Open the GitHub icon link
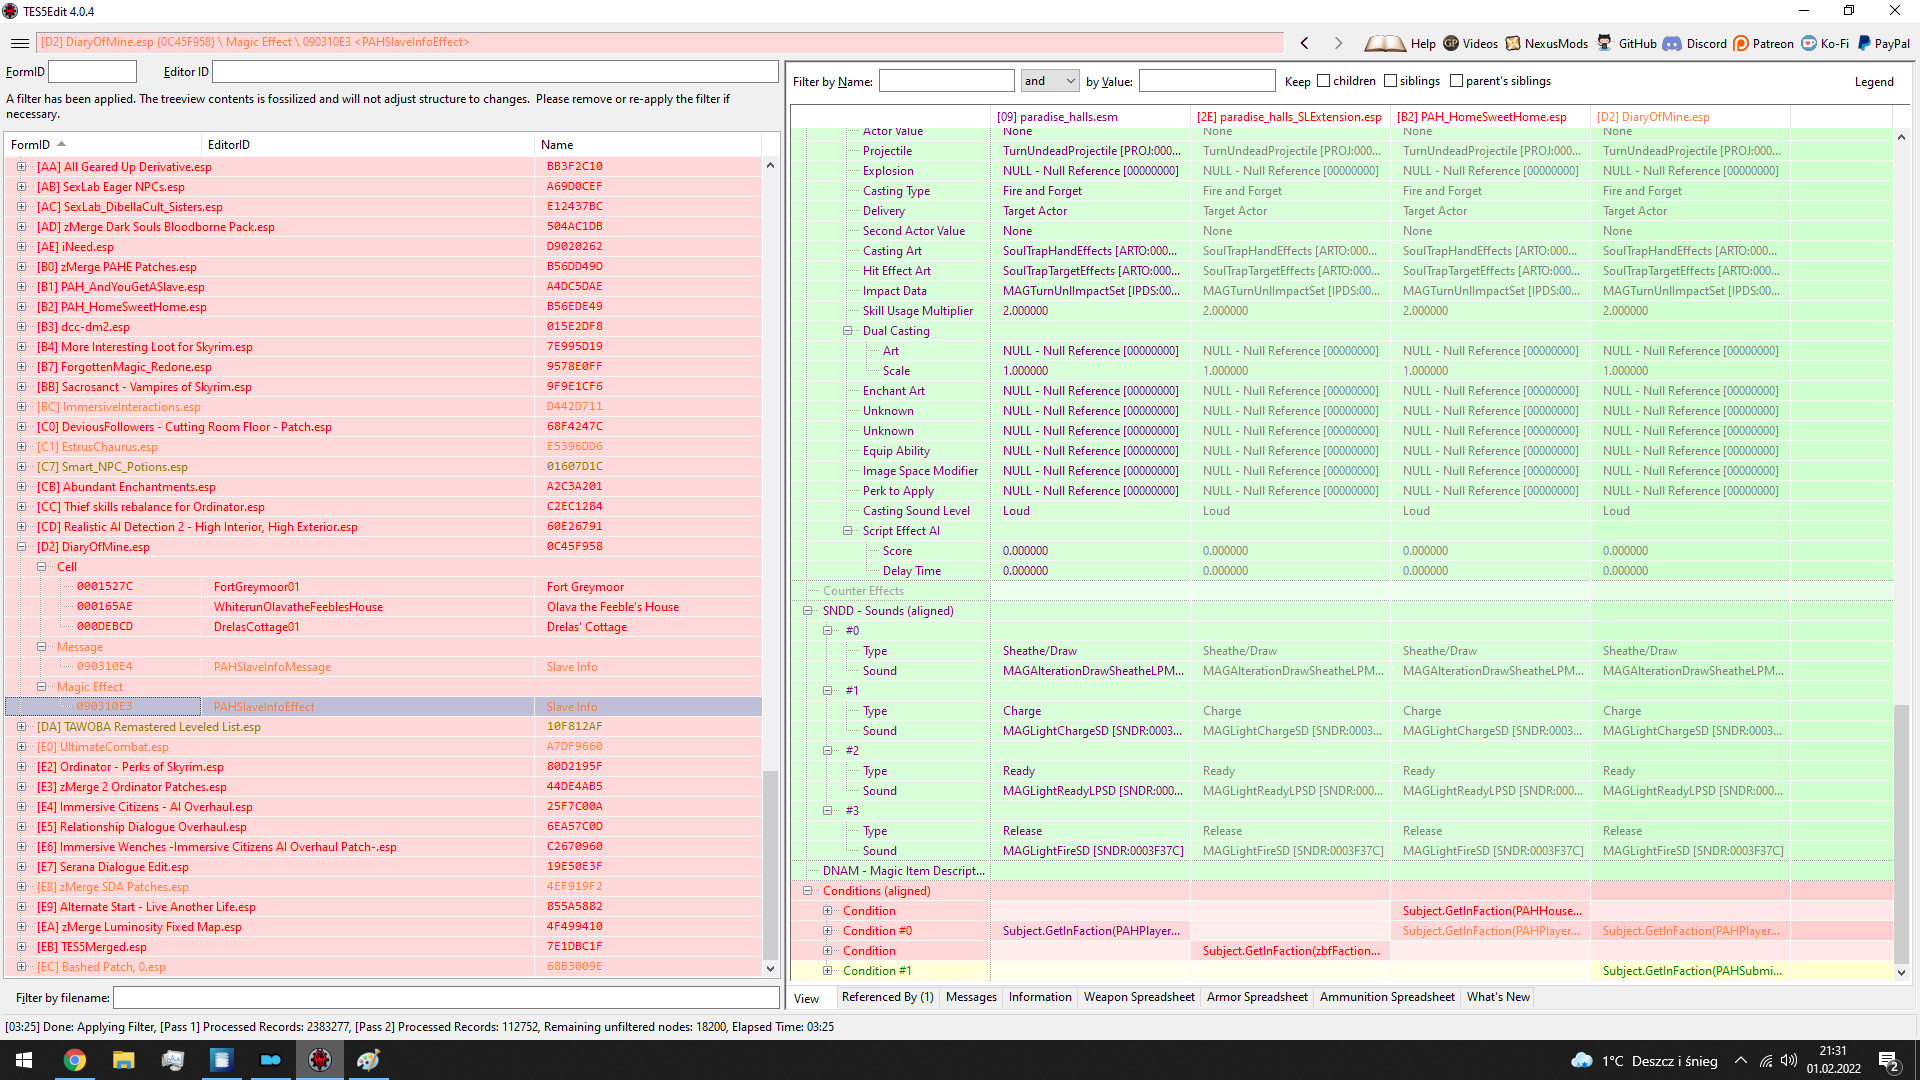Viewport: 1920px width, 1080px height. tap(1604, 43)
